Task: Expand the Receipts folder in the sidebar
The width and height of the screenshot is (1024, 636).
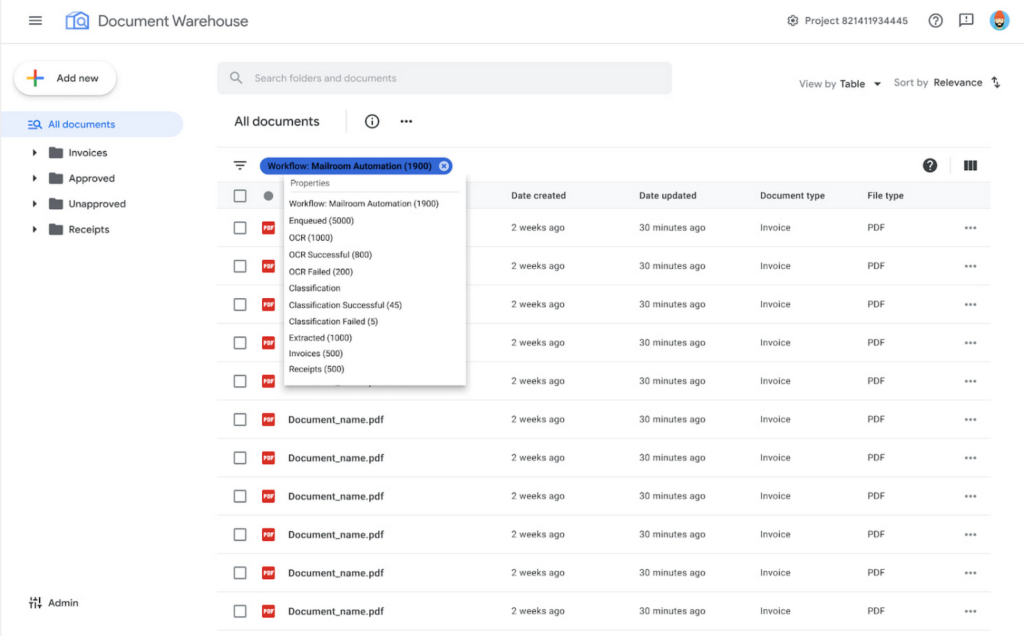Action: 36,229
